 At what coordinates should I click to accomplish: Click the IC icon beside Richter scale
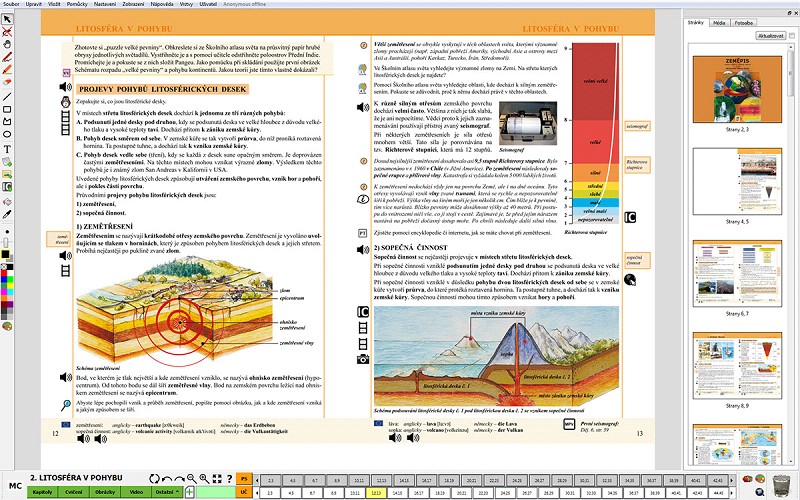[630, 217]
